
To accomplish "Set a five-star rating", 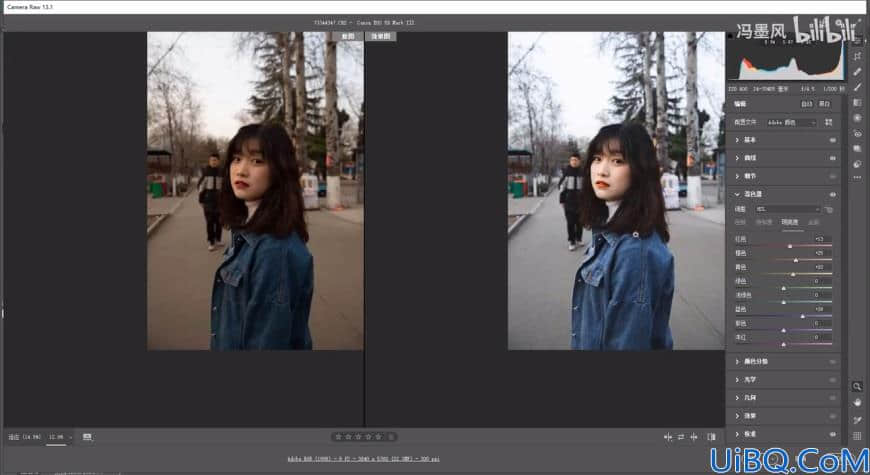I will [378, 437].
